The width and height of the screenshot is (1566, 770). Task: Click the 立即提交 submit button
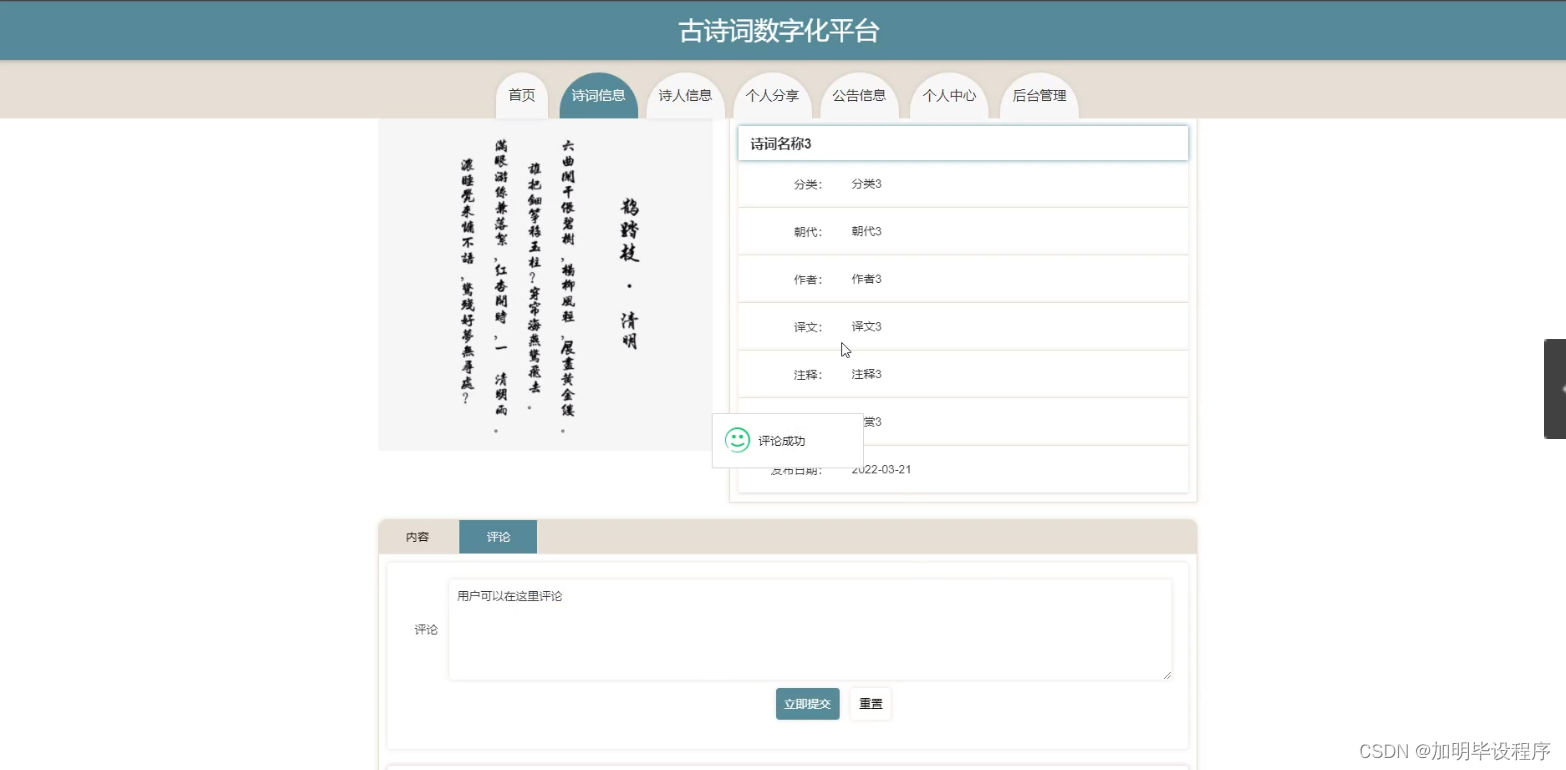[x=806, y=703]
